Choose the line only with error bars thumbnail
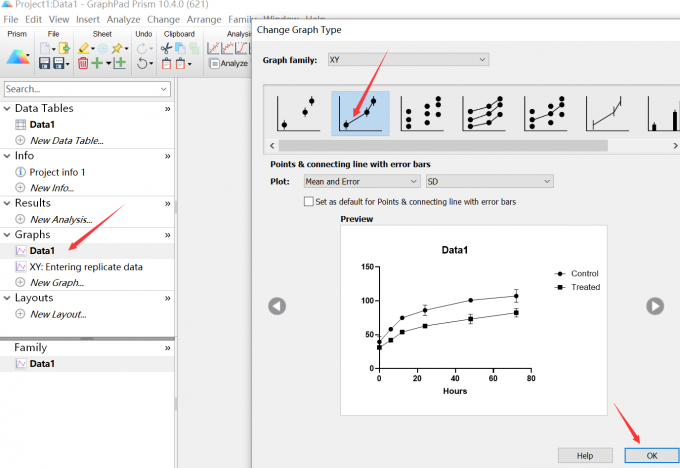The width and height of the screenshot is (680, 468). pyautogui.click(x=607, y=114)
